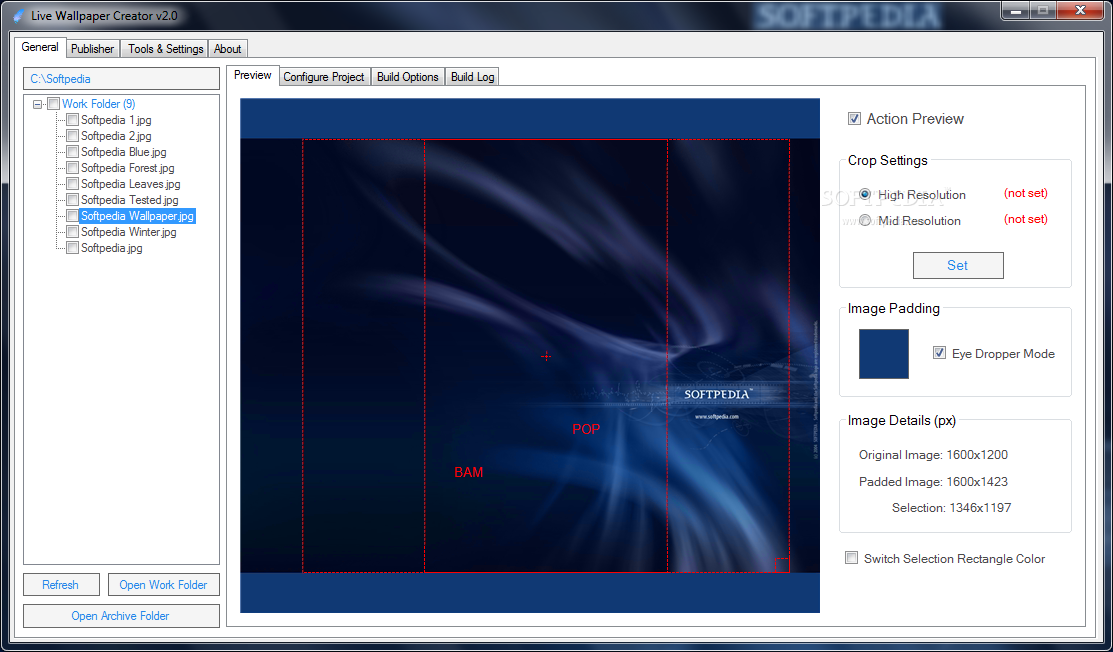Check the Softpedia Forest.jpg checkbox
Screen dimensions: 1113x652
click(72, 168)
